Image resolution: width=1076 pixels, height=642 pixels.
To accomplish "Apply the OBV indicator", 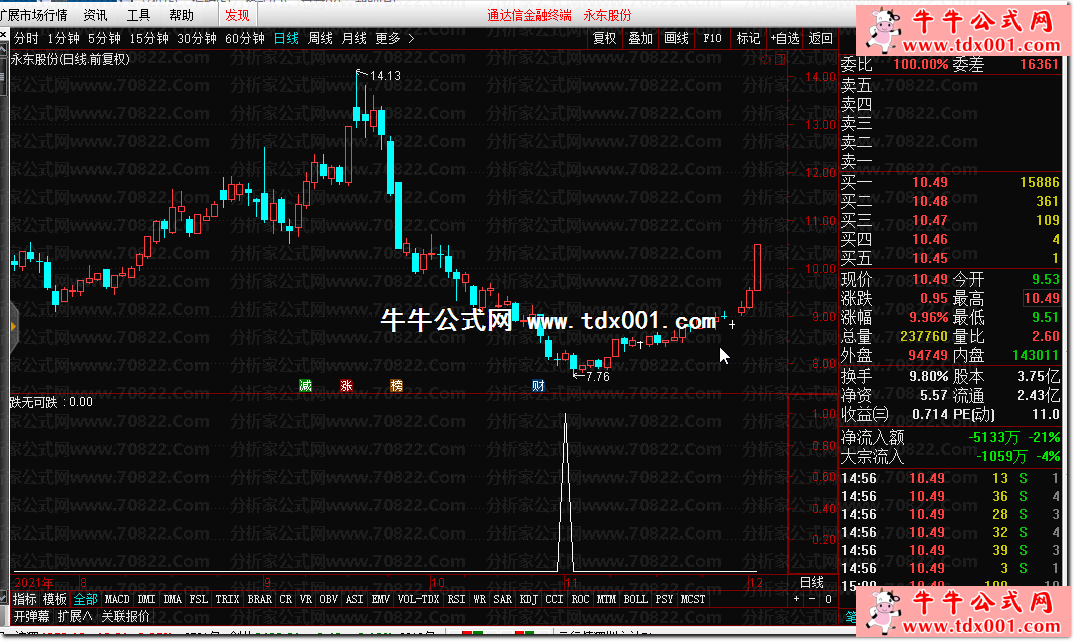I will 329,599.
